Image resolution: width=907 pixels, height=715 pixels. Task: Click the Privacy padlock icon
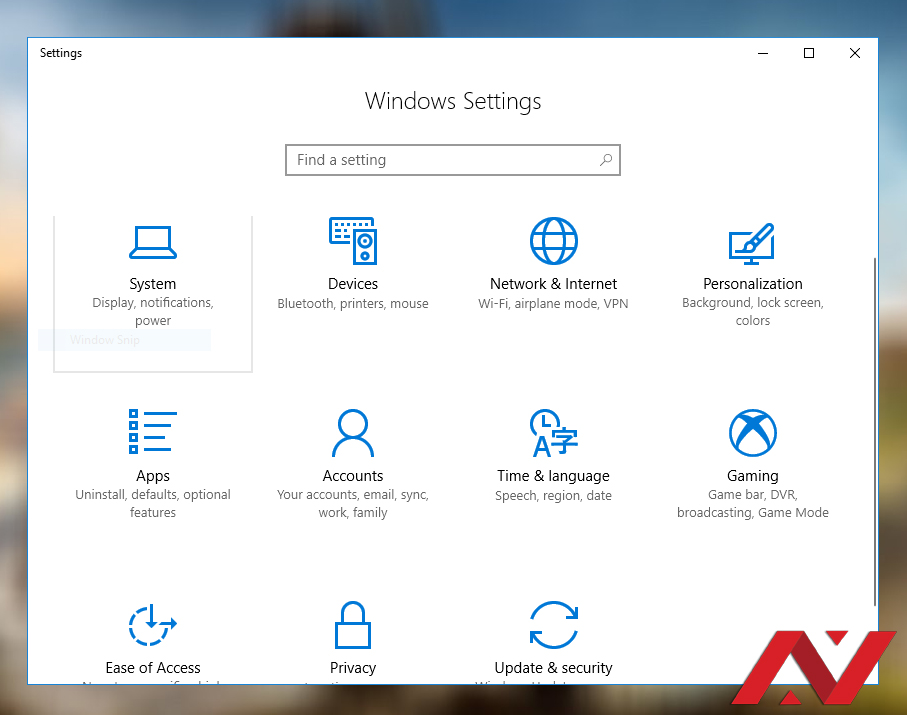[352, 625]
